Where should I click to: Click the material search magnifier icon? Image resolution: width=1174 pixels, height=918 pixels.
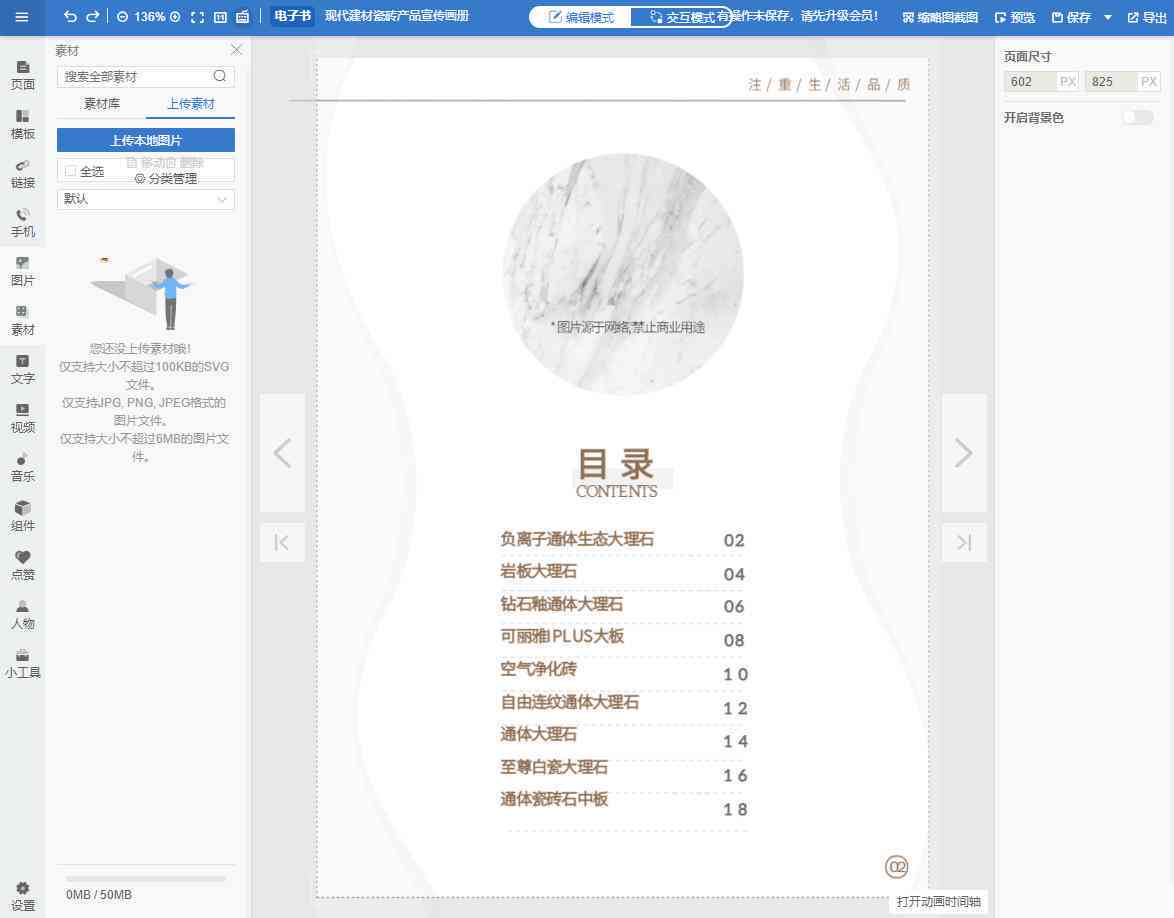tap(219, 76)
